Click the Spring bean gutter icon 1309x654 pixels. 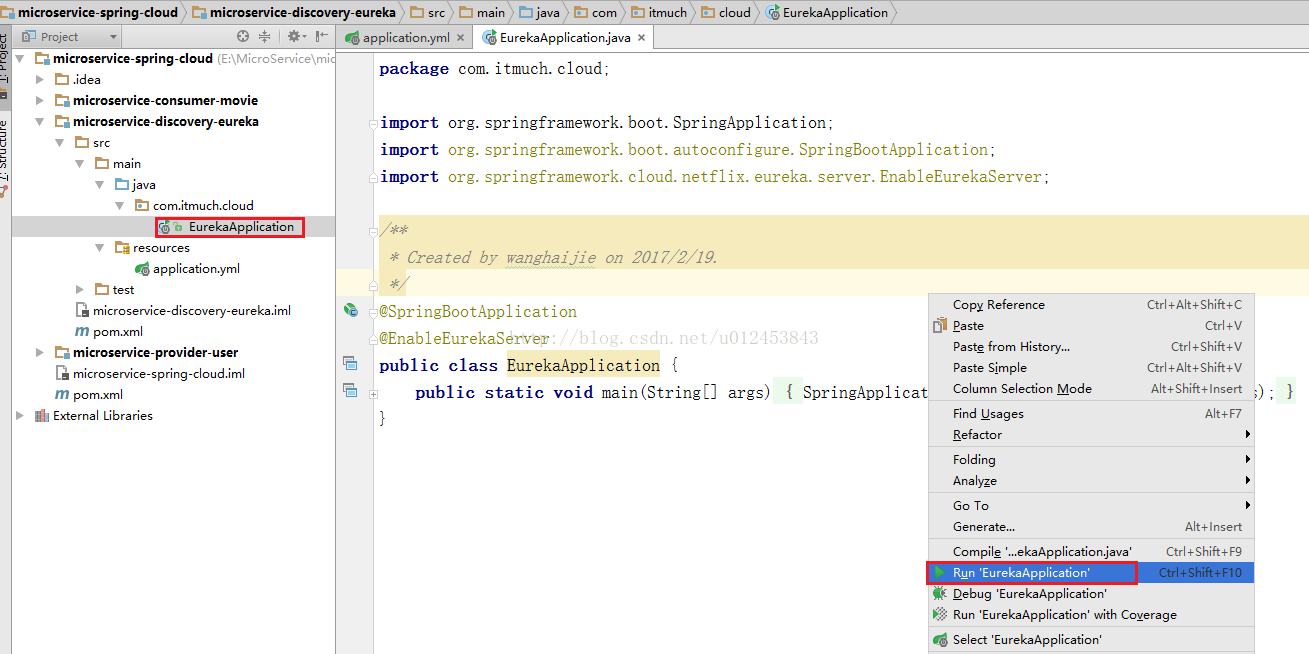click(351, 311)
